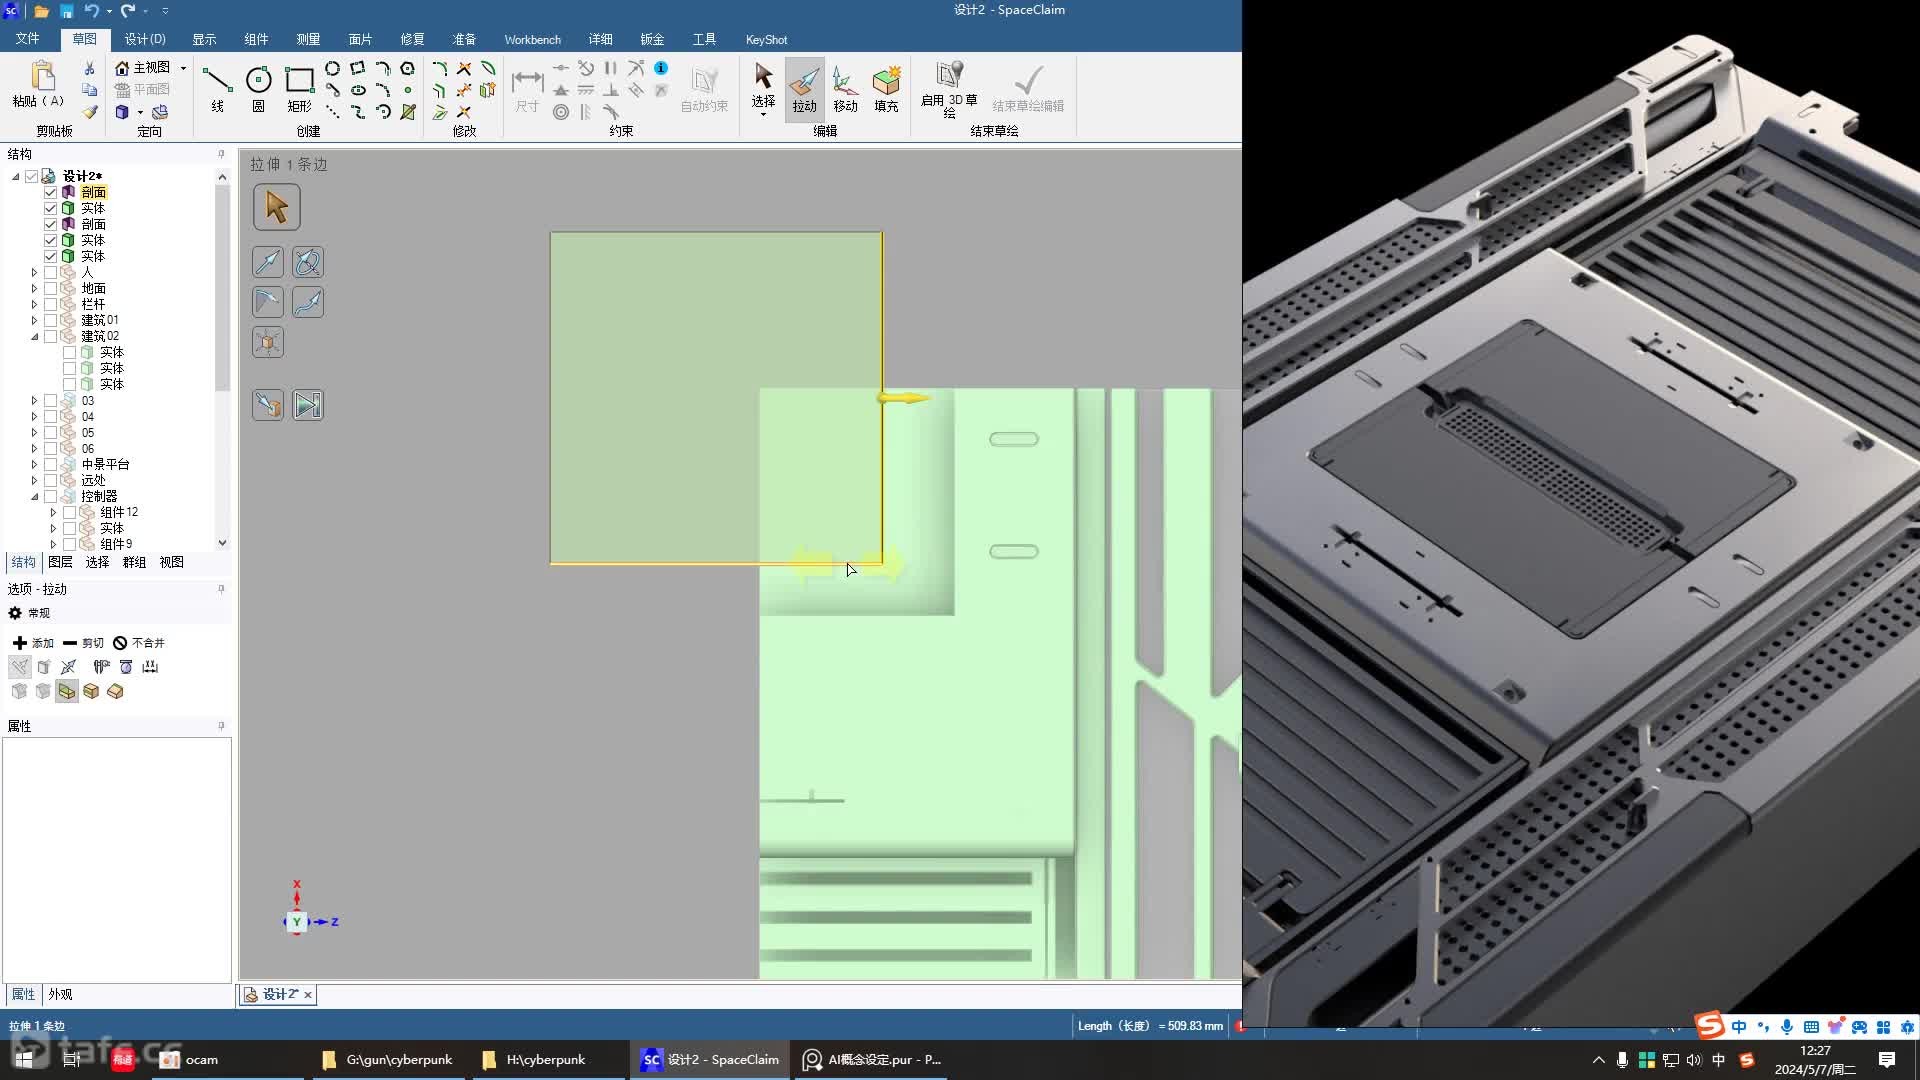Image resolution: width=1920 pixels, height=1080 pixels.
Task: Expand the 03 tree node
Action: (34, 400)
